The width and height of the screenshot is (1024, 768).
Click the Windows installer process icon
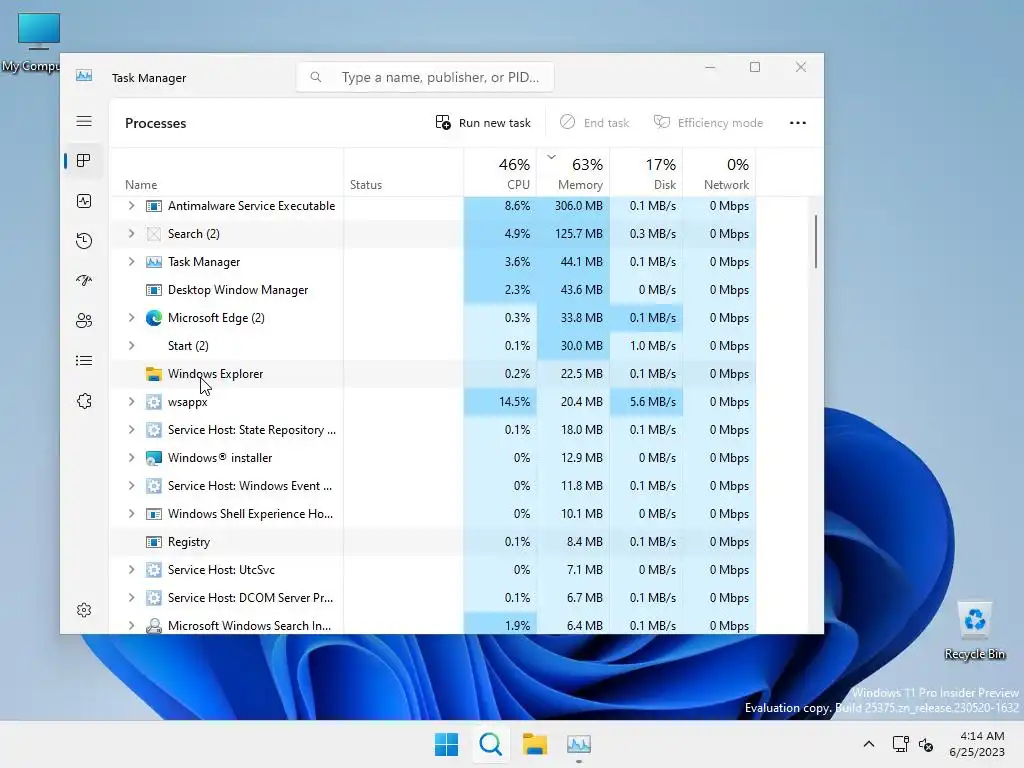(x=153, y=458)
